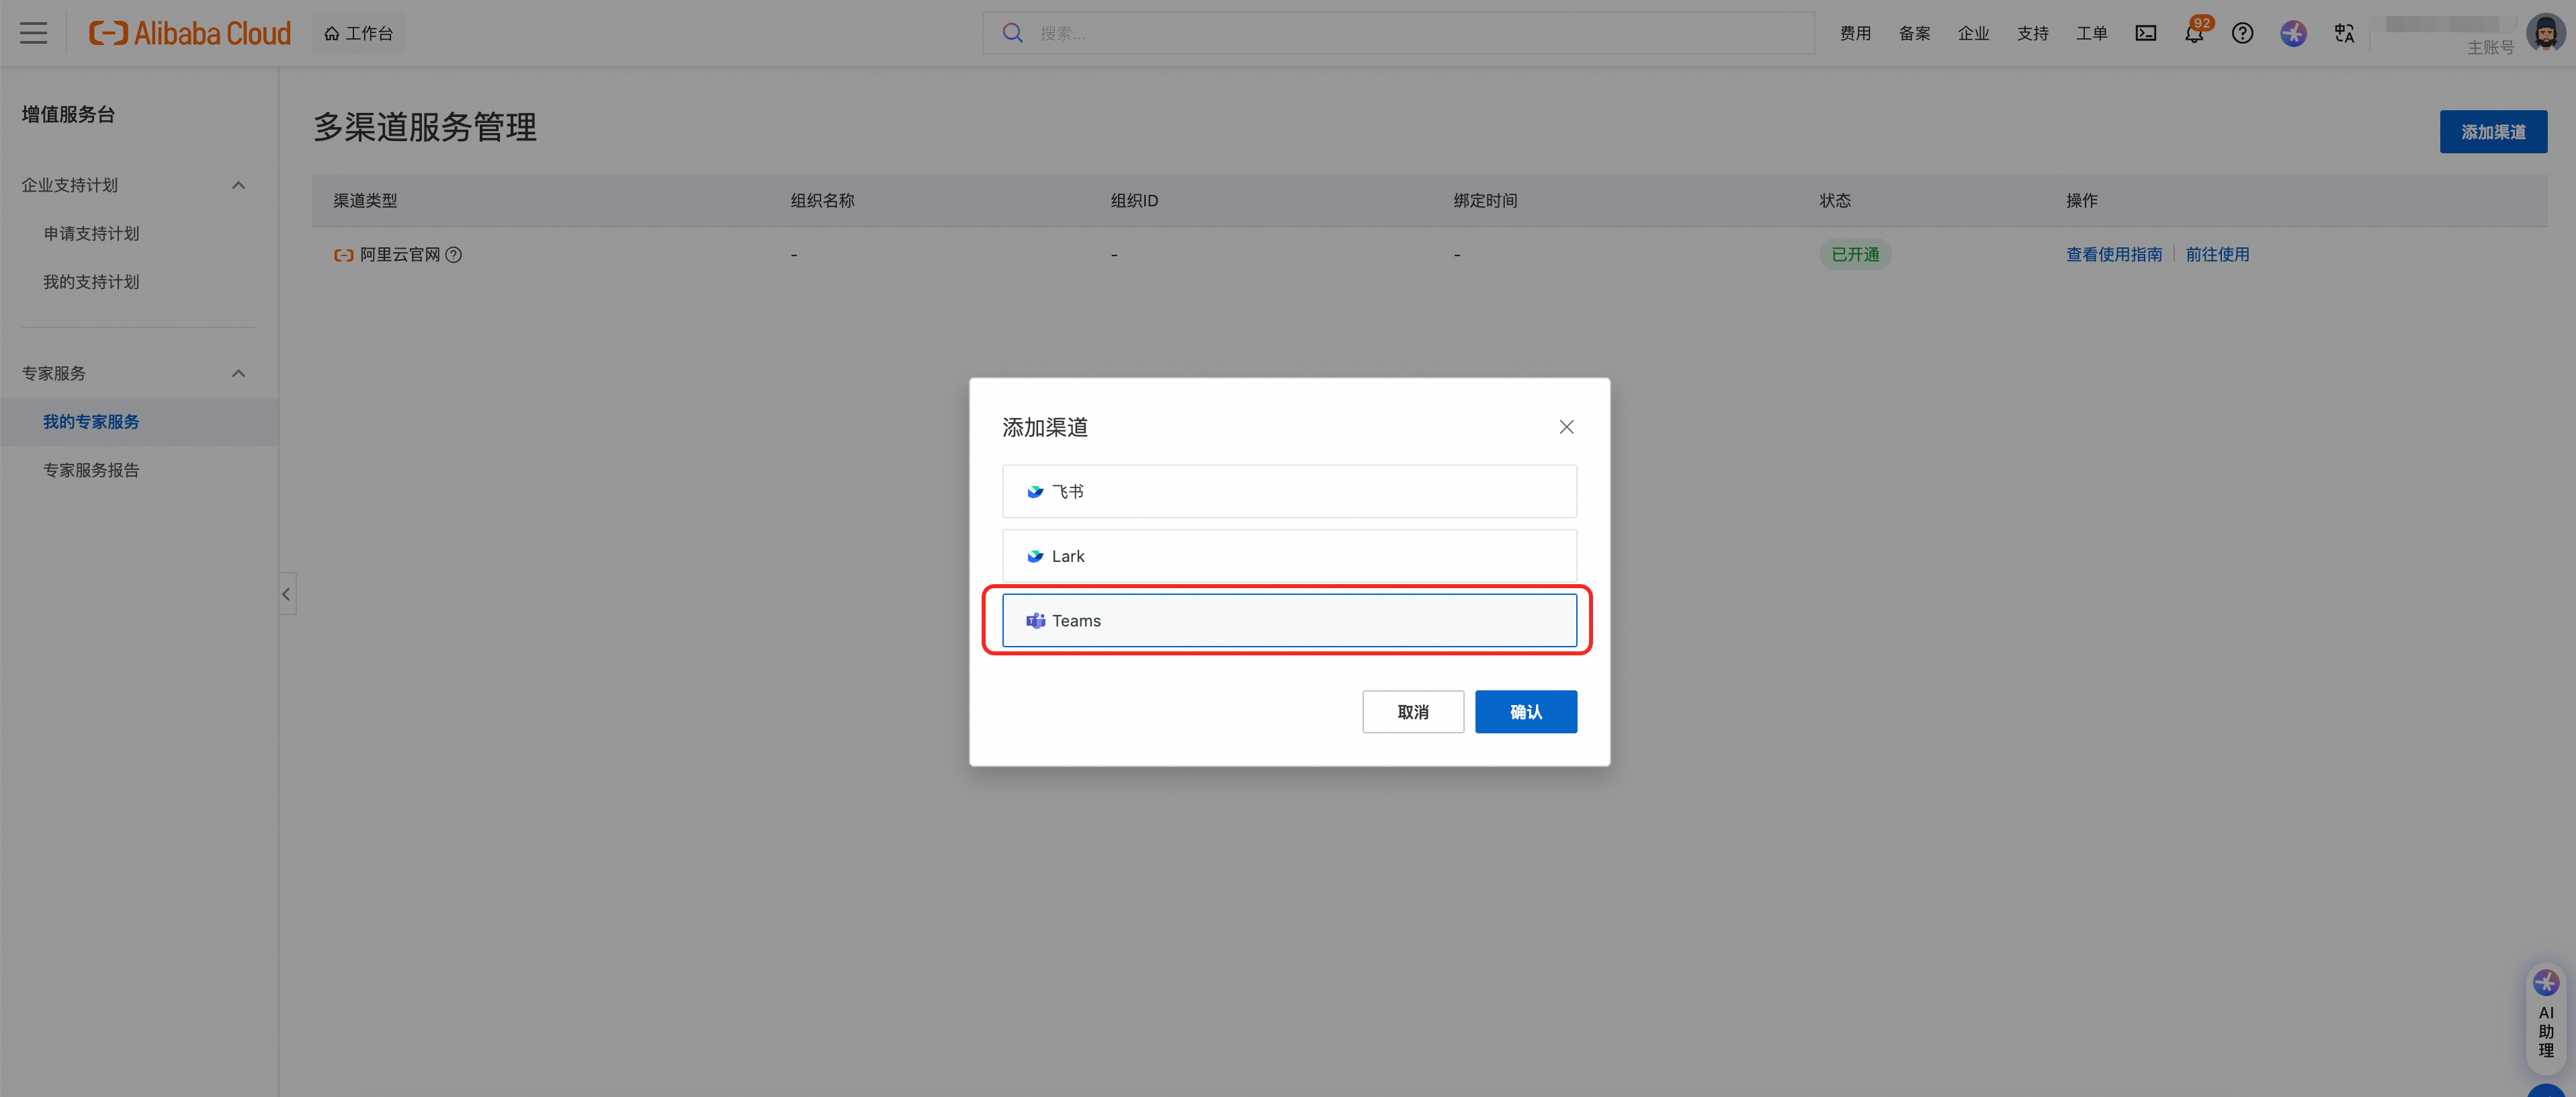Go to 专家服务报告 in sidebar
Screen dimensions: 2576x1097
coord(91,470)
